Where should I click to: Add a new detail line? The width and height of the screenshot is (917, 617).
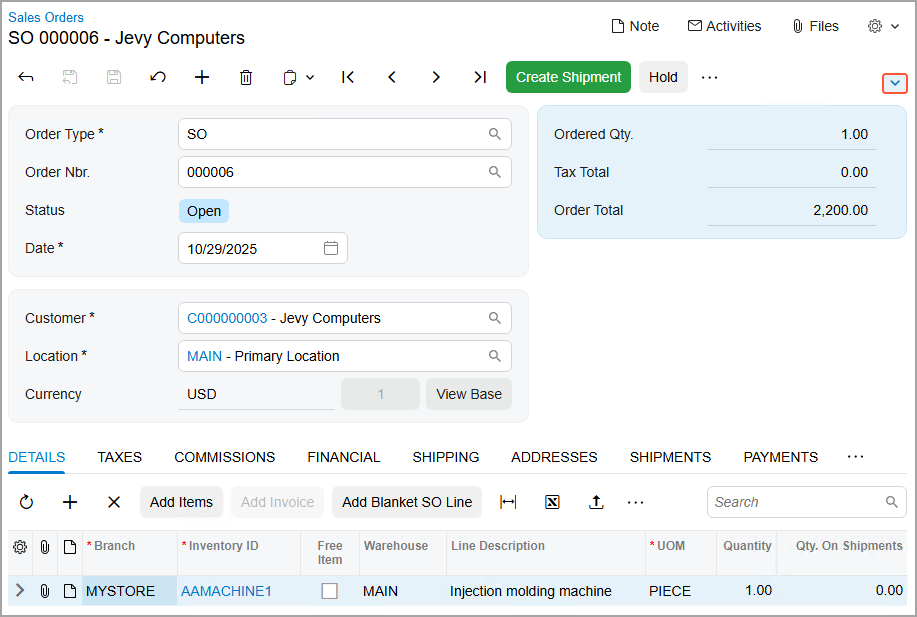tap(70, 502)
